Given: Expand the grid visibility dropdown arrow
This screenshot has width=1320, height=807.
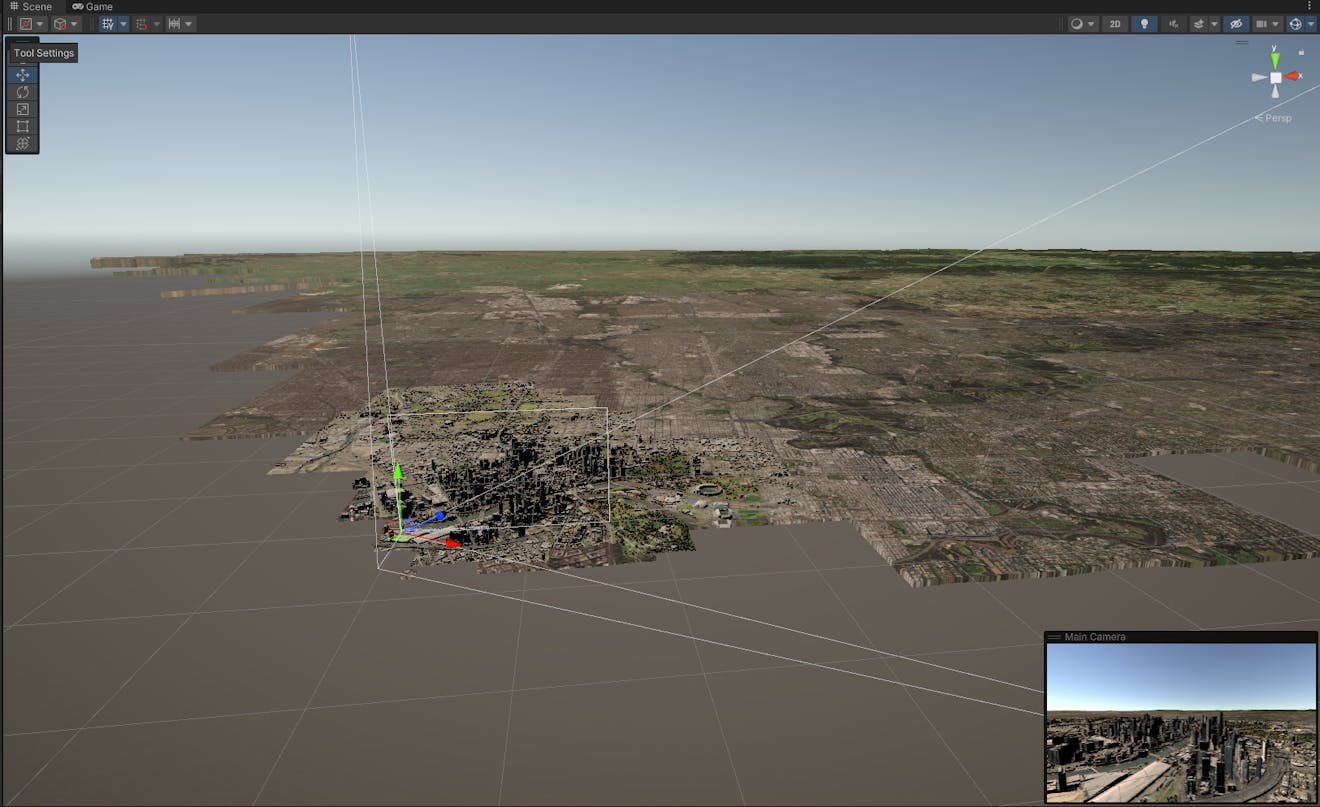Looking at the screenshot, I should point(123,24).
